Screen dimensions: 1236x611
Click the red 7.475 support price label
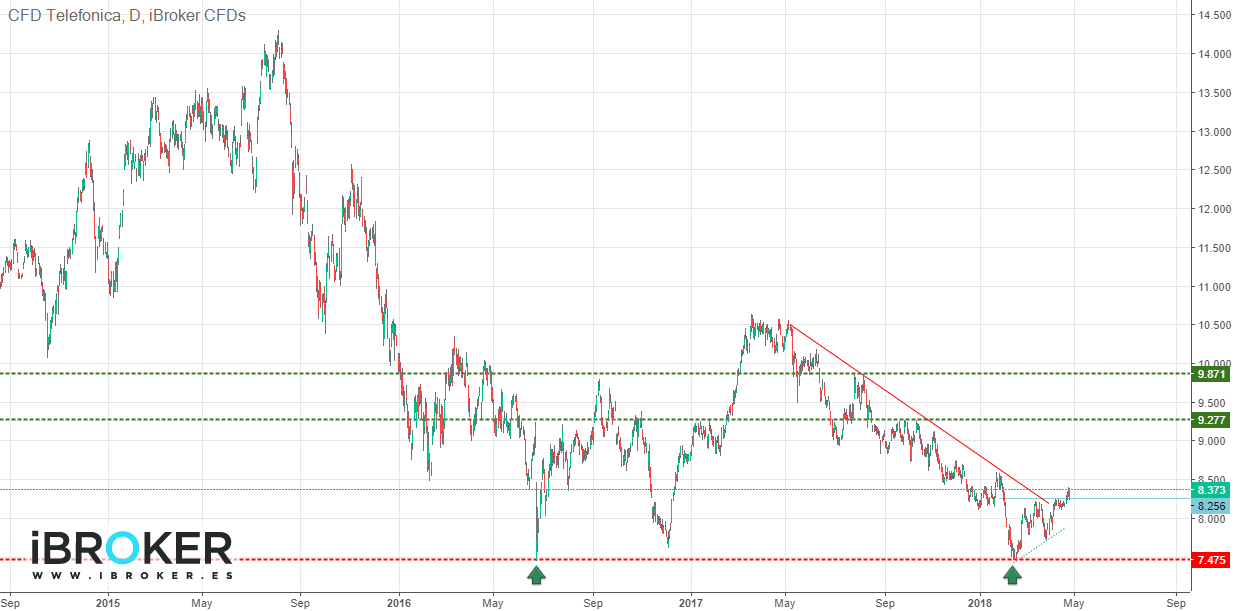click(1211, 558)
